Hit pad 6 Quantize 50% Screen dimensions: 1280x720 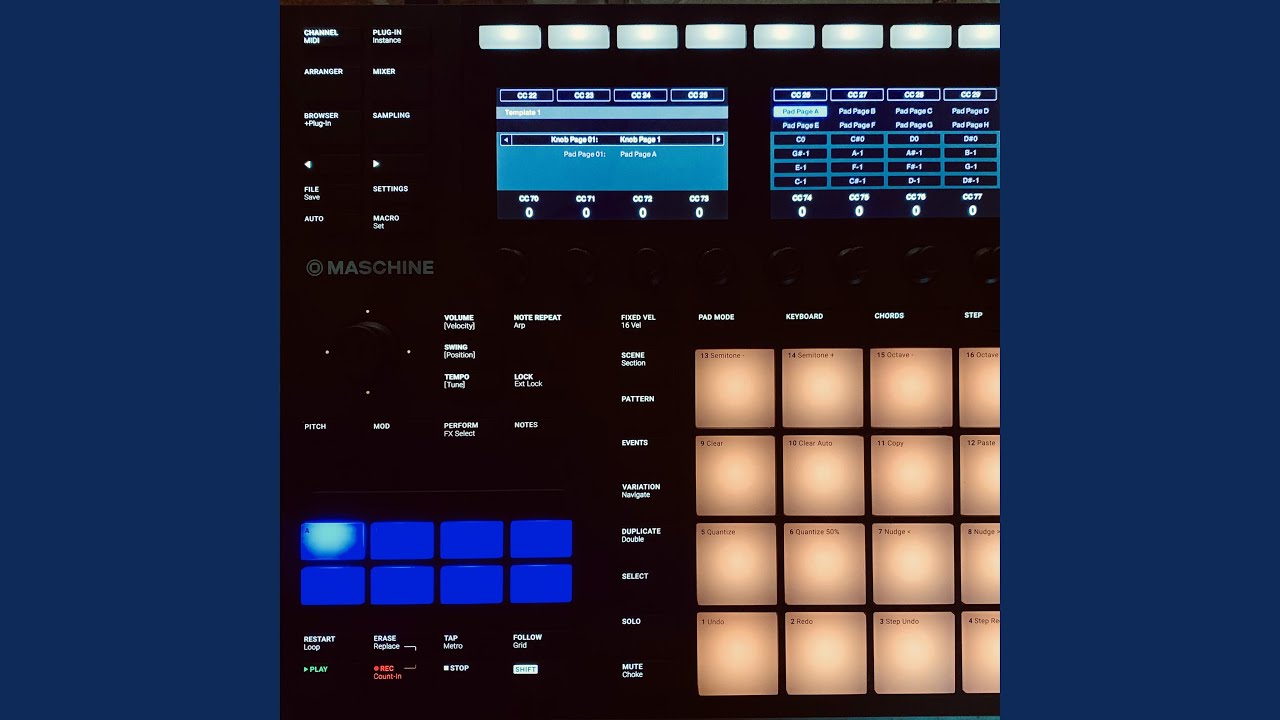(x=825, y=565)
